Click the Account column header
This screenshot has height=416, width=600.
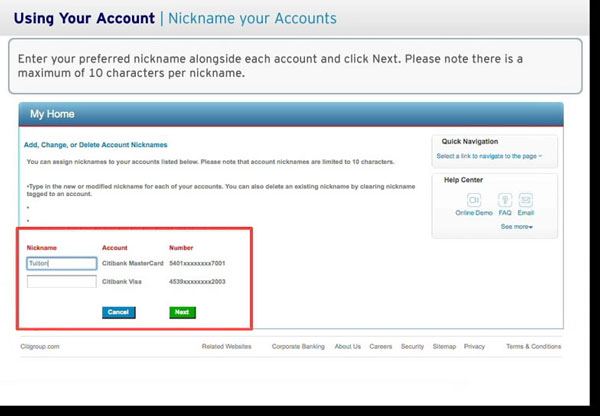[114, 248]
